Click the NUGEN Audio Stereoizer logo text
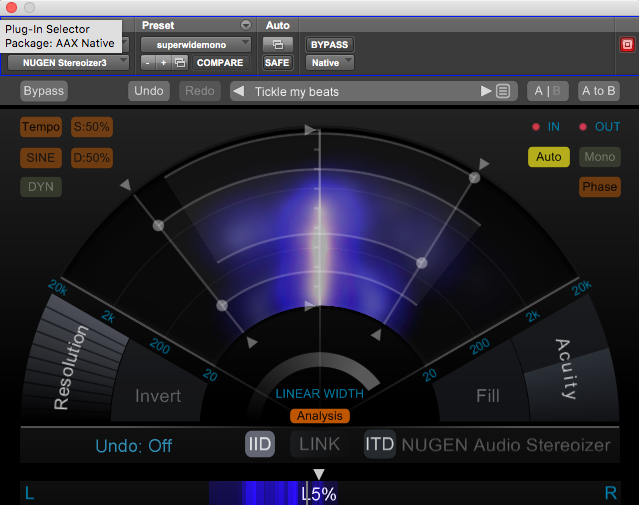This screenshot has height=505, width=639. click(506, 445)
